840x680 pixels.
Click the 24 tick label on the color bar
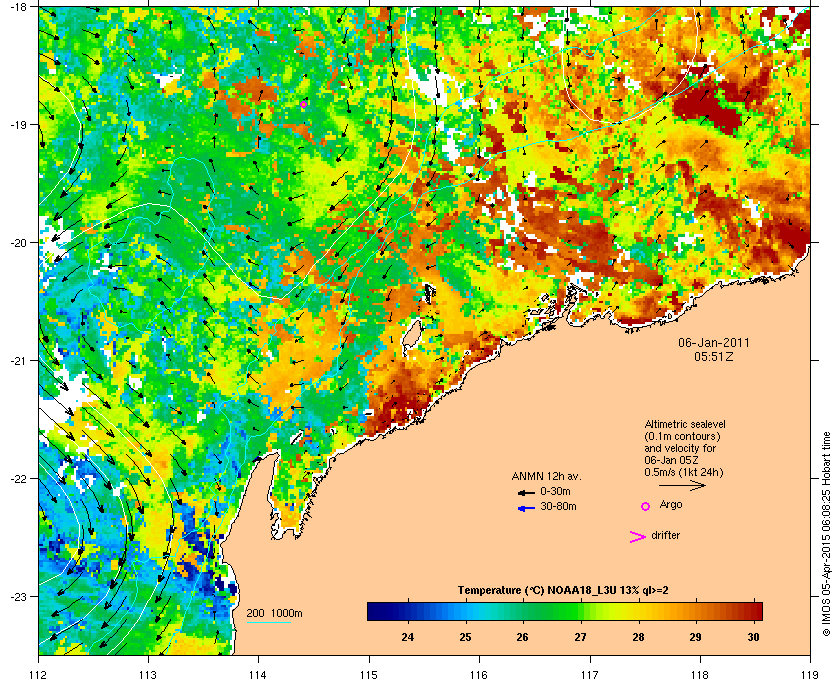(x=408, y=637)
